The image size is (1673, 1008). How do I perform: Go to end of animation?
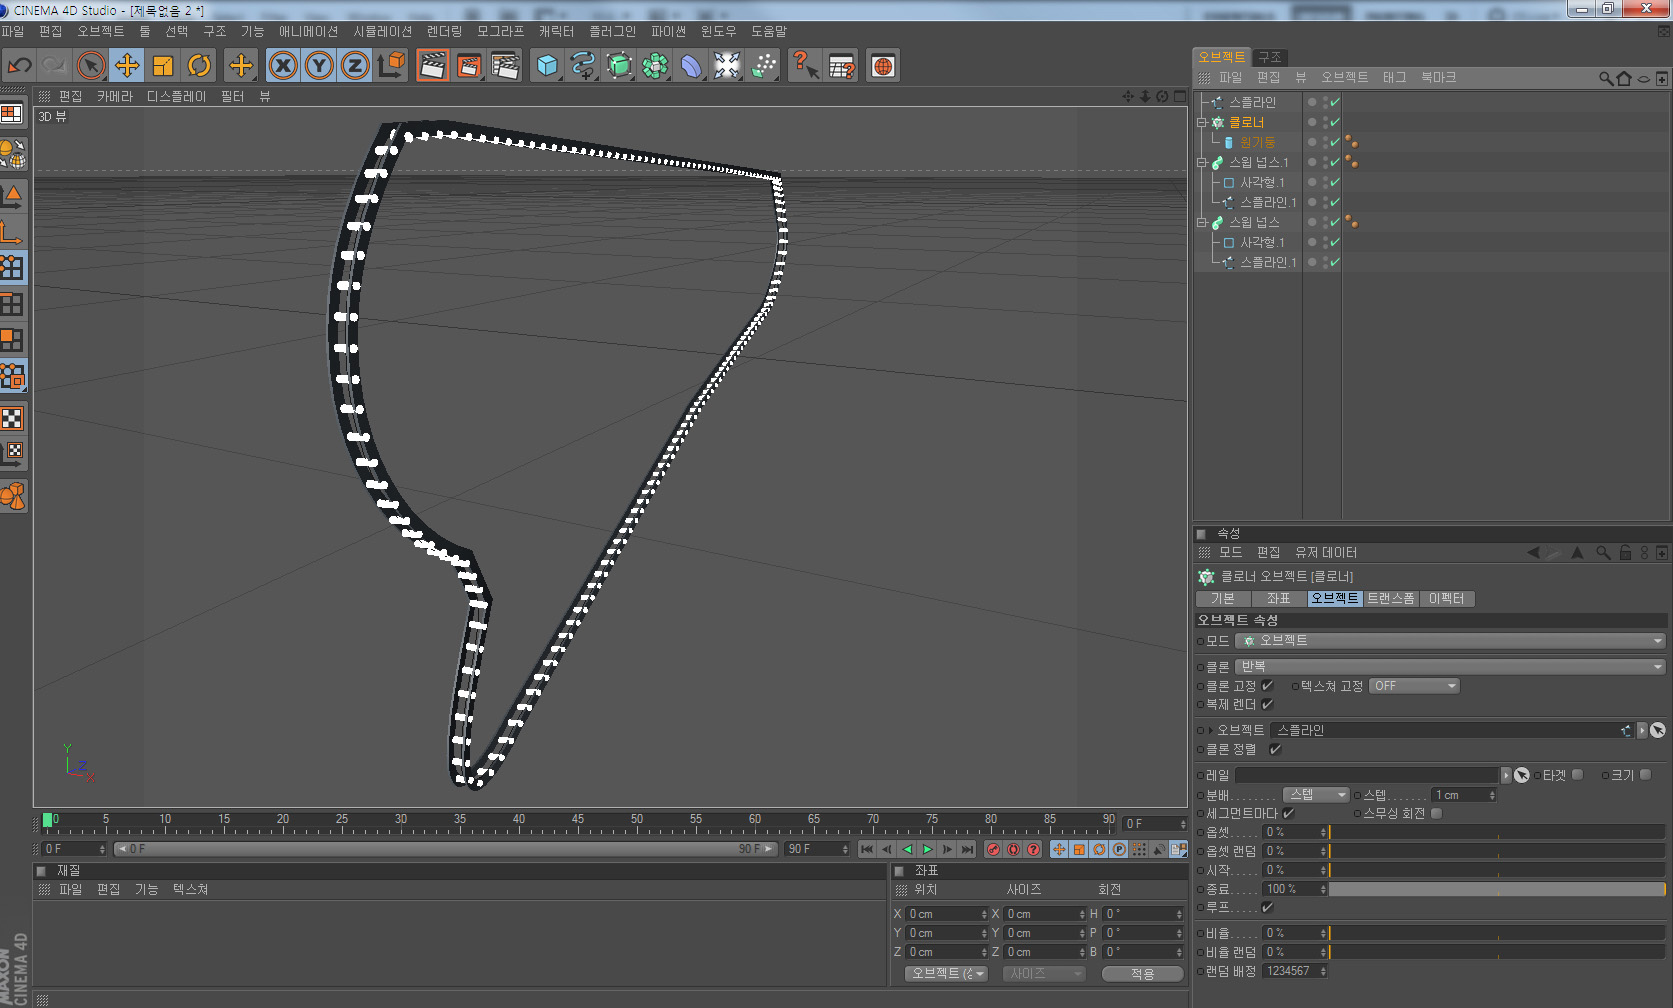click(x=967, y=849)
